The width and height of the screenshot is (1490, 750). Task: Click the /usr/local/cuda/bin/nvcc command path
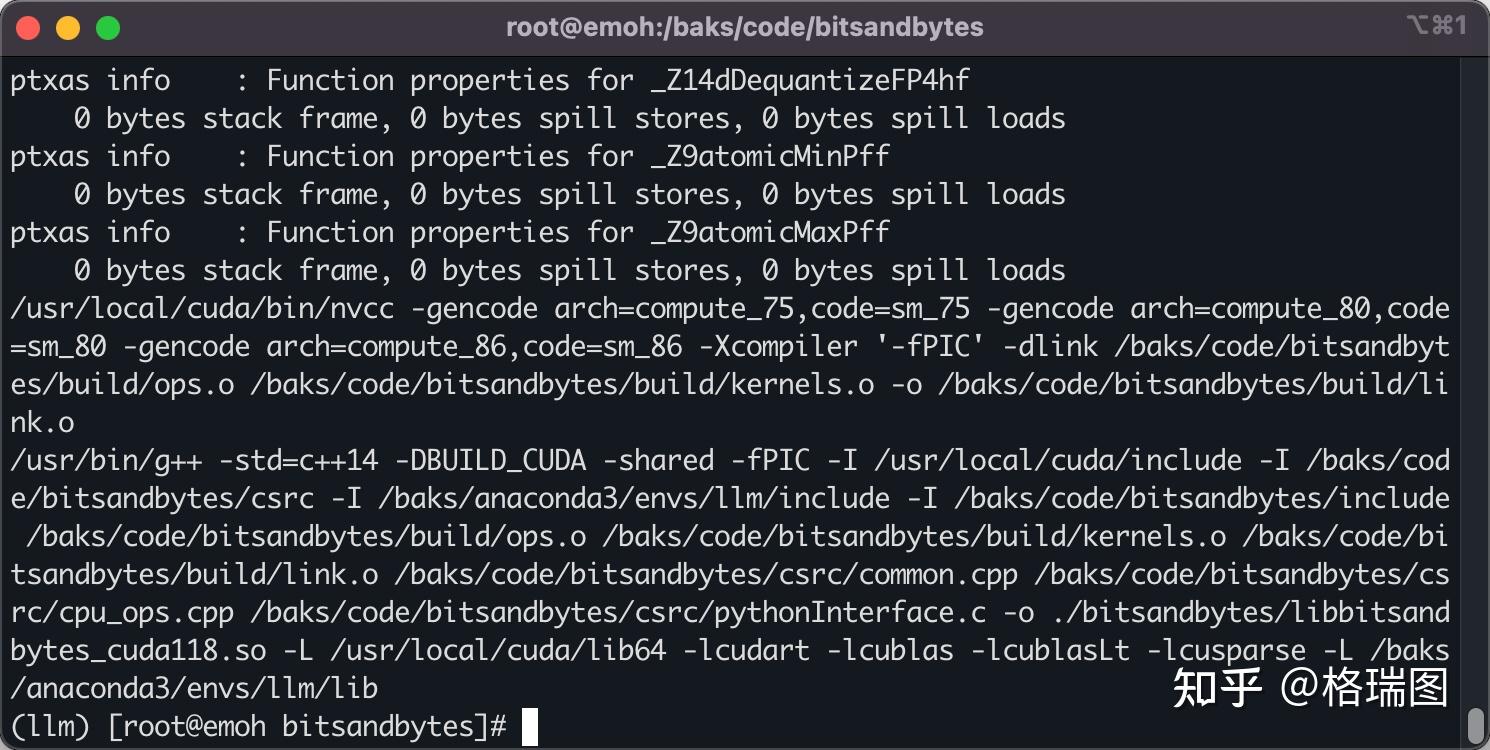pyautogui.click(x=202, y=308)
